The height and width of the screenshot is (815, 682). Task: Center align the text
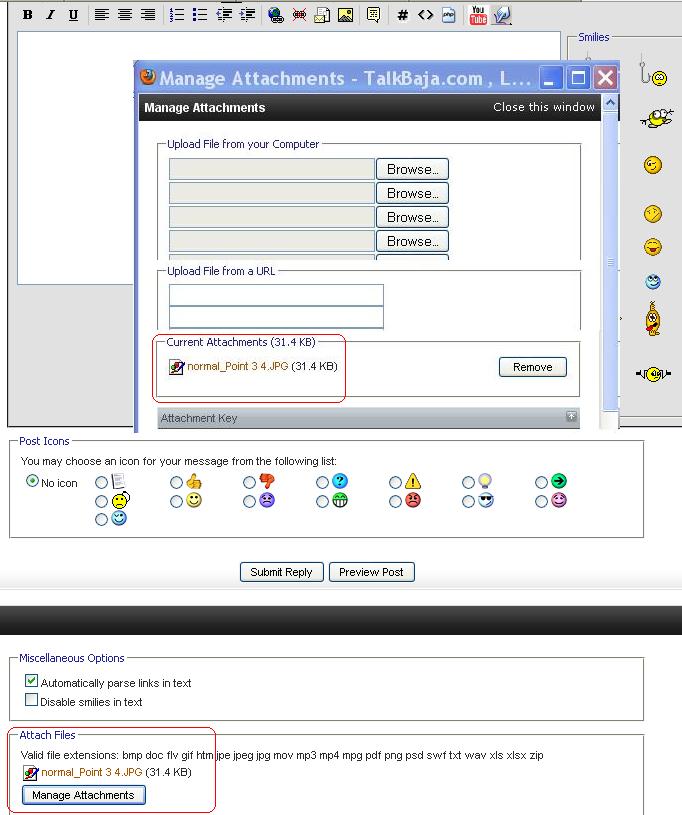tap(125, 15)
